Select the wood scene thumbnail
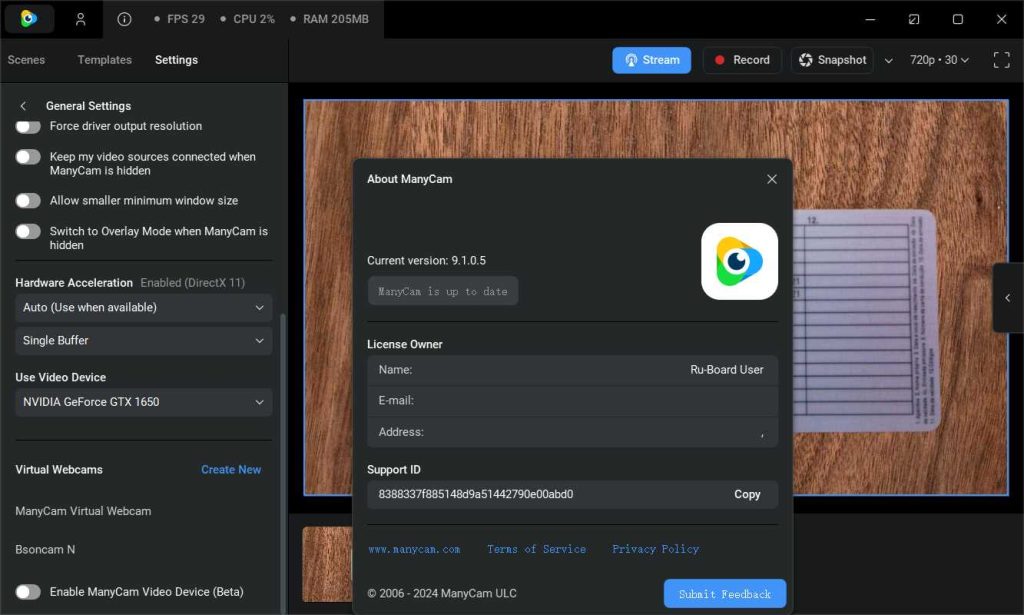This screenshot has width=1024, height=615. [328, 564]
